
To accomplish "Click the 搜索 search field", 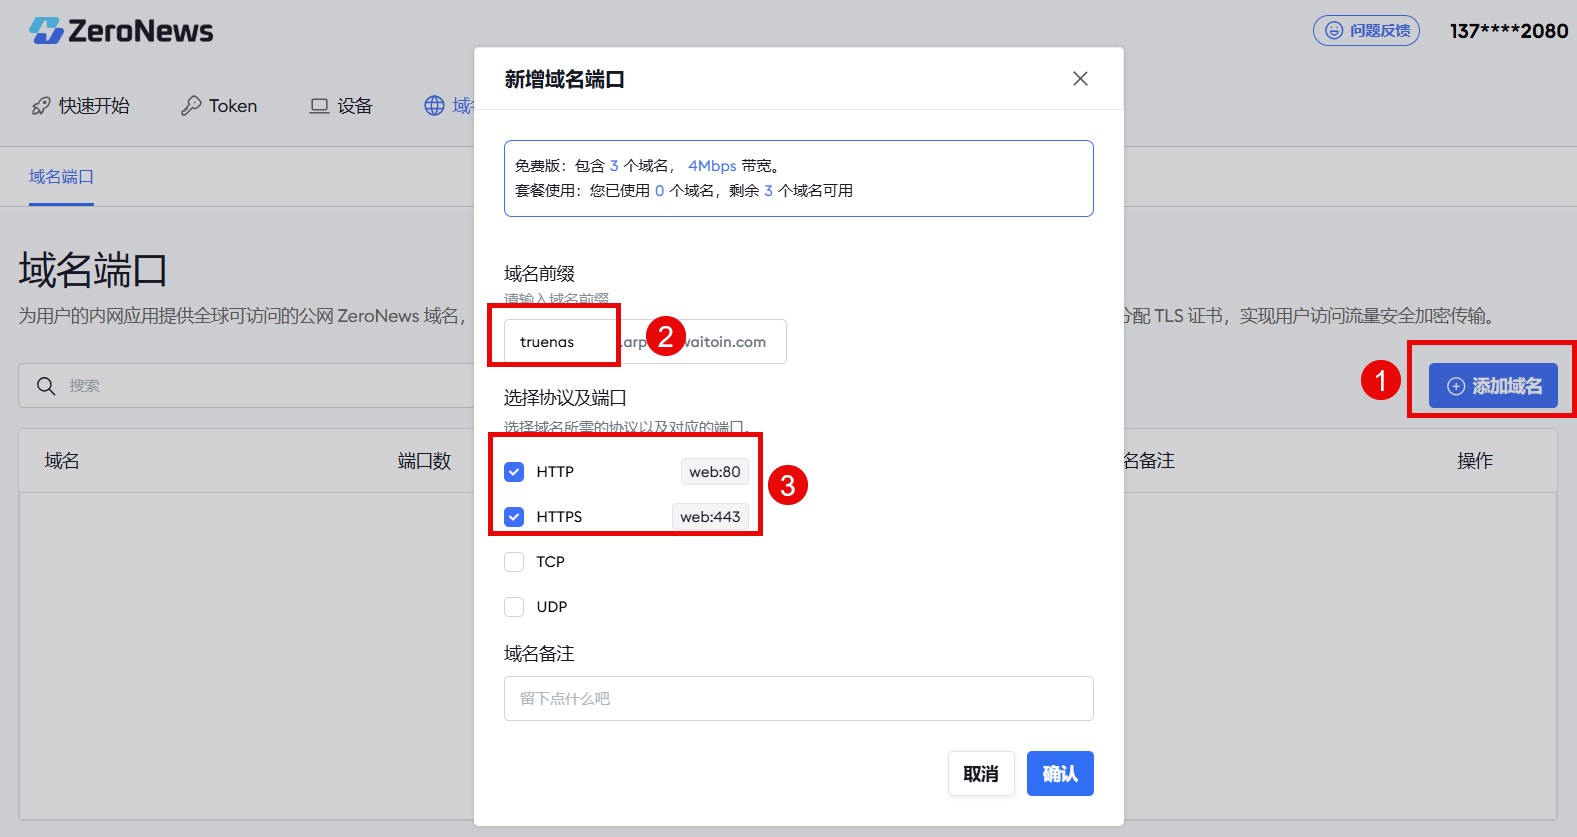I will point(246,386).
